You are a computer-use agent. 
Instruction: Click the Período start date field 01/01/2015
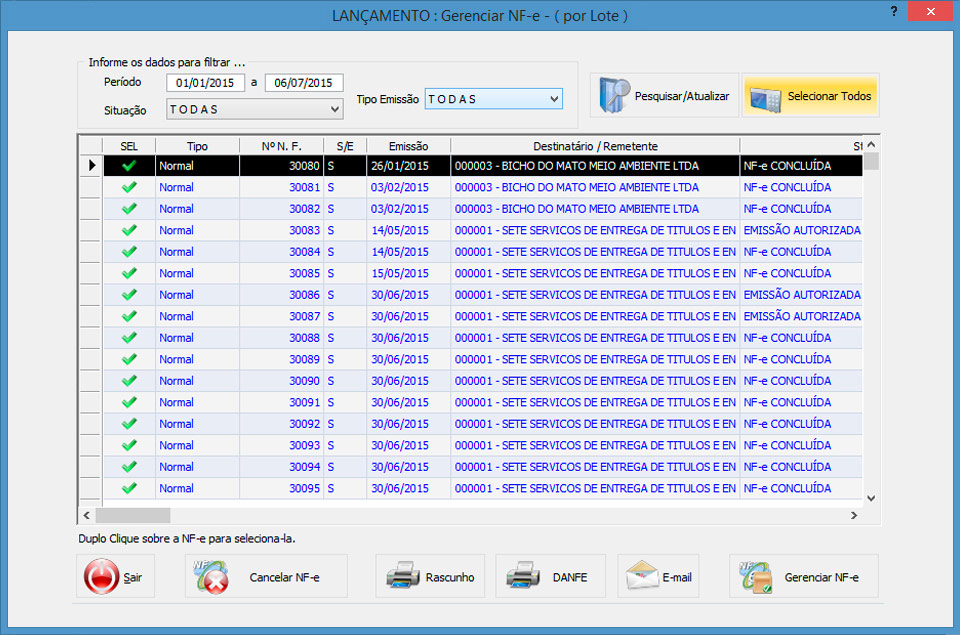(205, 83)
